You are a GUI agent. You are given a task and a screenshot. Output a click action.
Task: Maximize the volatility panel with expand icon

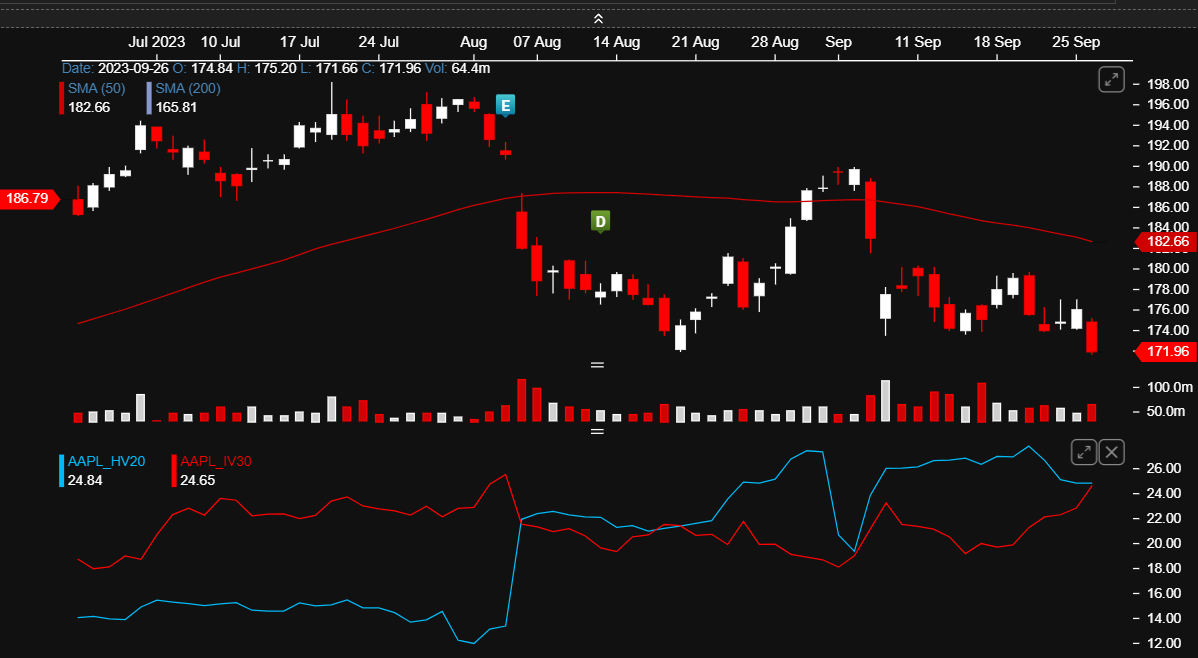pos(1083,452)
